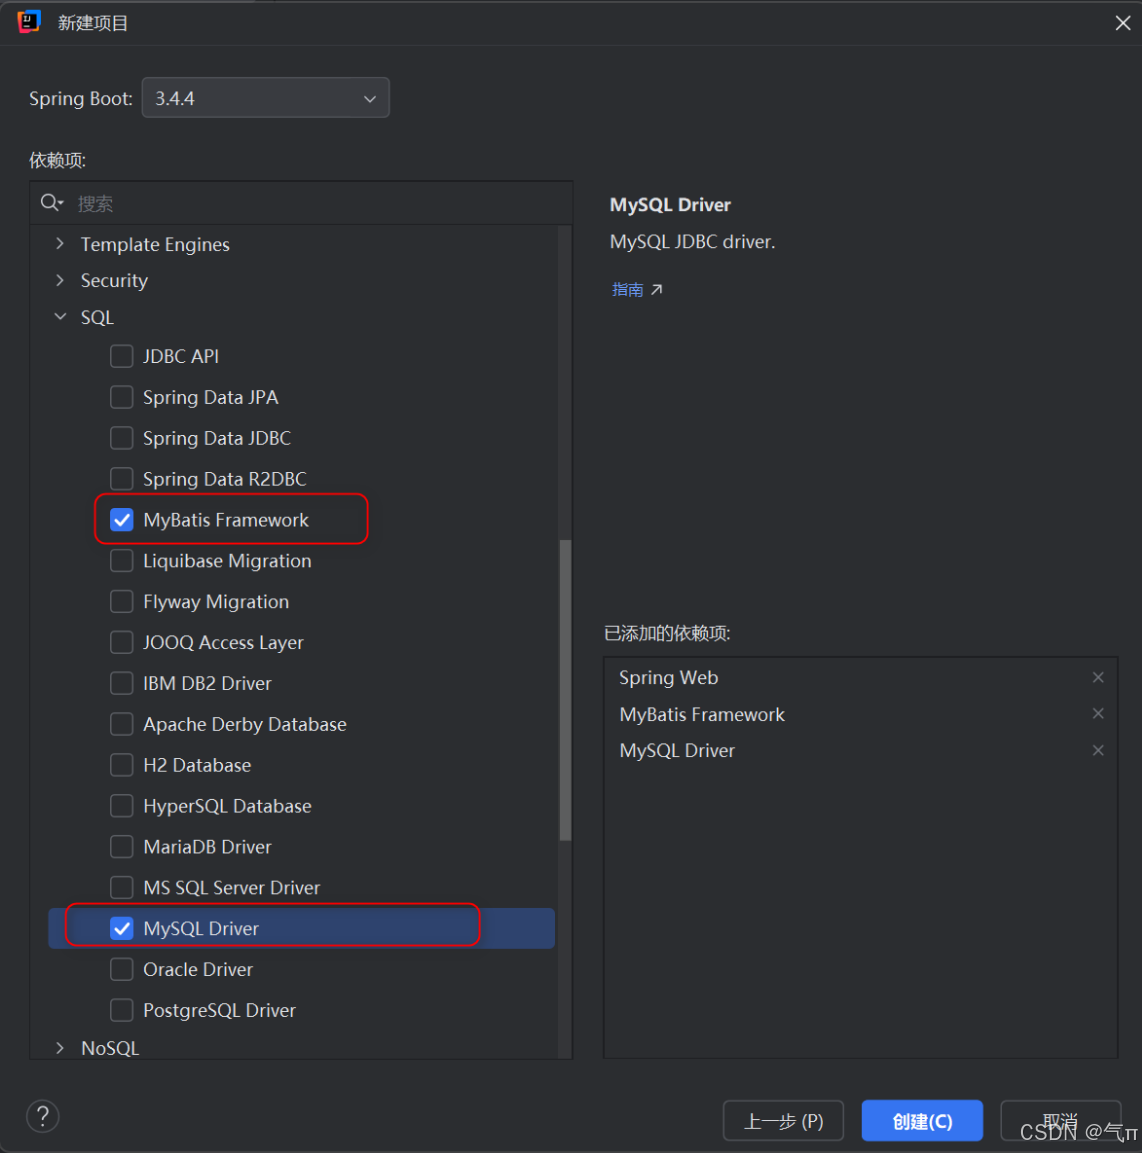Image resolution: width=1142 pixels, height=1153 pixels.
Task: Select Spring Web in added dependencies list
Action: pyautogui.click(x=668, y=677)
